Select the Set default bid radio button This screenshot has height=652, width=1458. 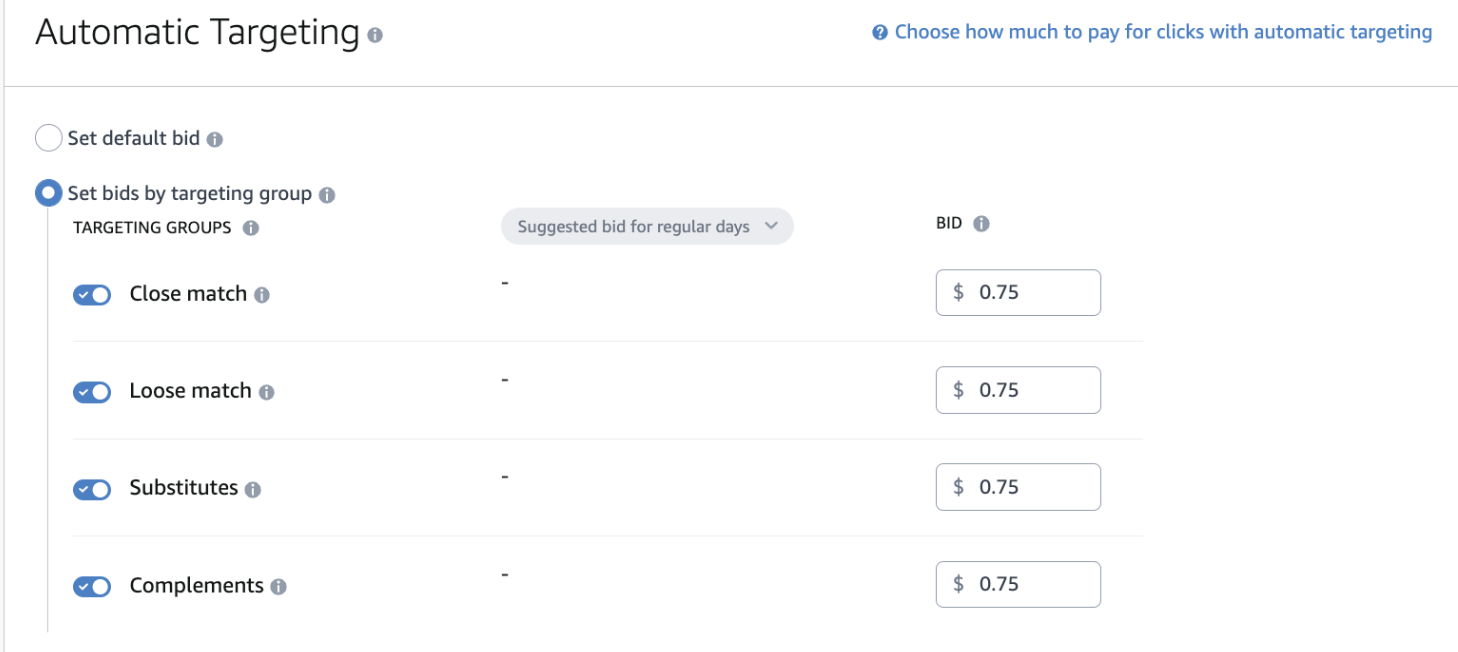click(48, 138)
